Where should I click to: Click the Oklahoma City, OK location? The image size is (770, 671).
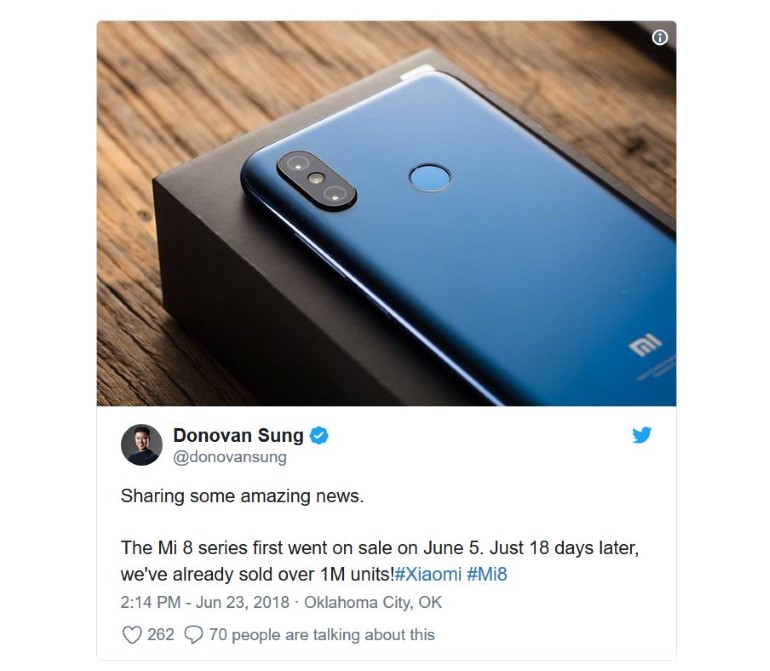pyautogui.click(x=373, y=603)
